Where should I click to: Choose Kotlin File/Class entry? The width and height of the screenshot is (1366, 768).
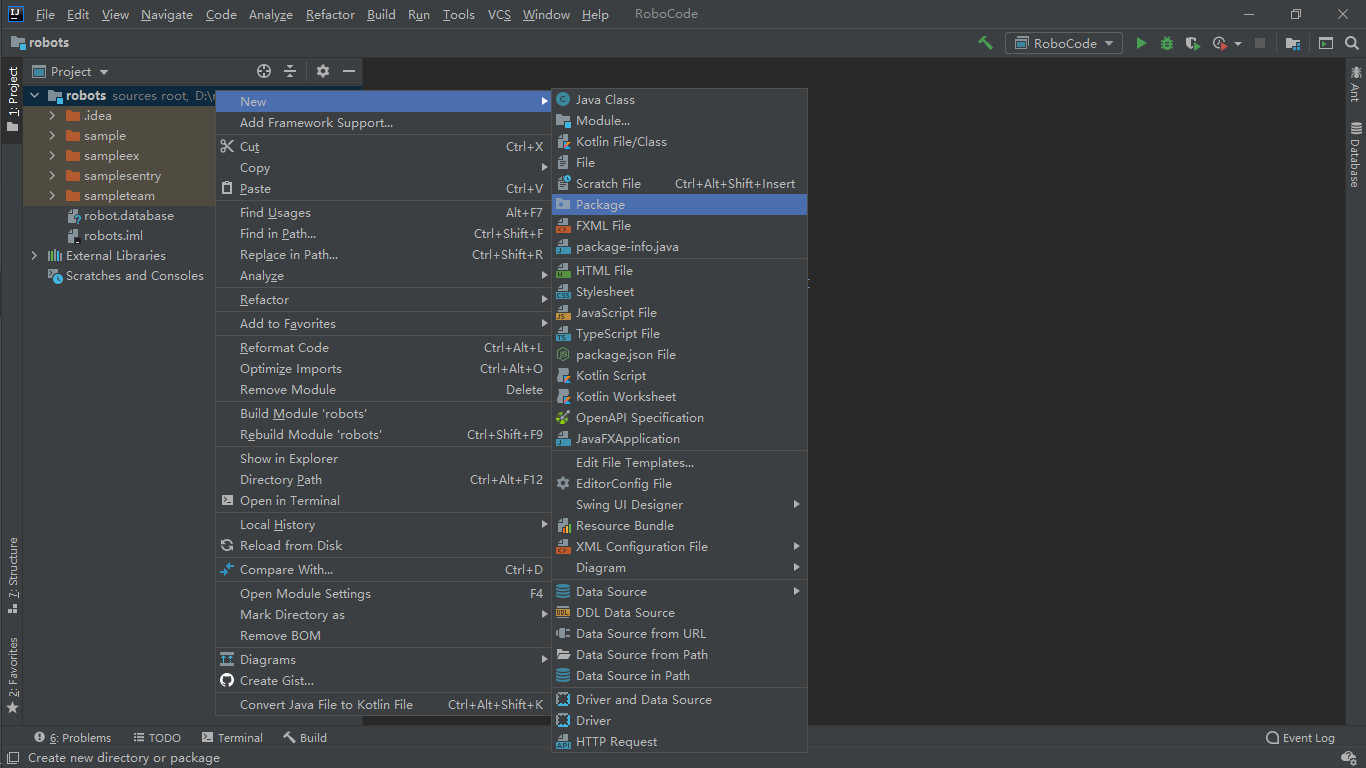(679, 142)
